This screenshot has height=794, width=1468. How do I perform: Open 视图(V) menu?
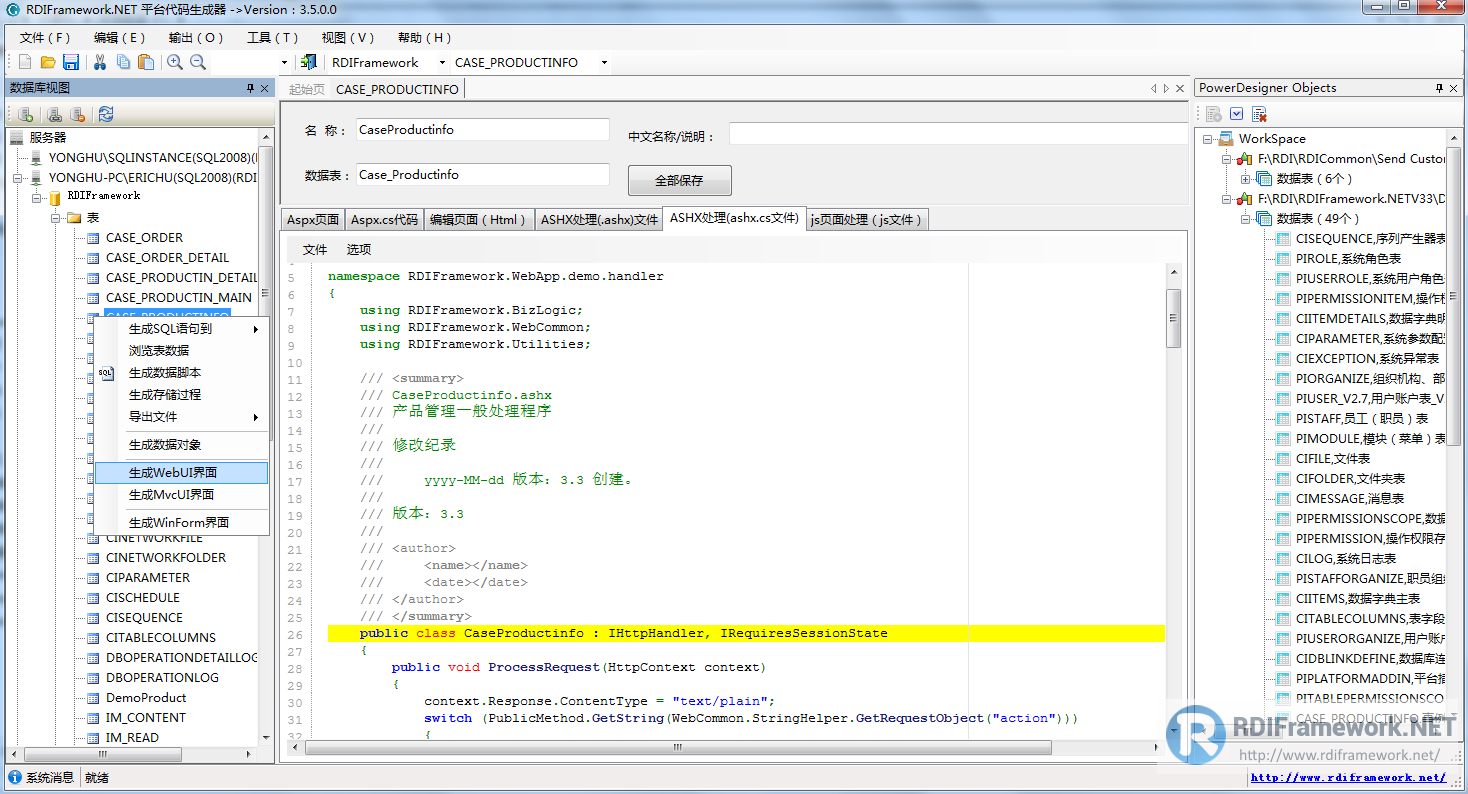348,38
